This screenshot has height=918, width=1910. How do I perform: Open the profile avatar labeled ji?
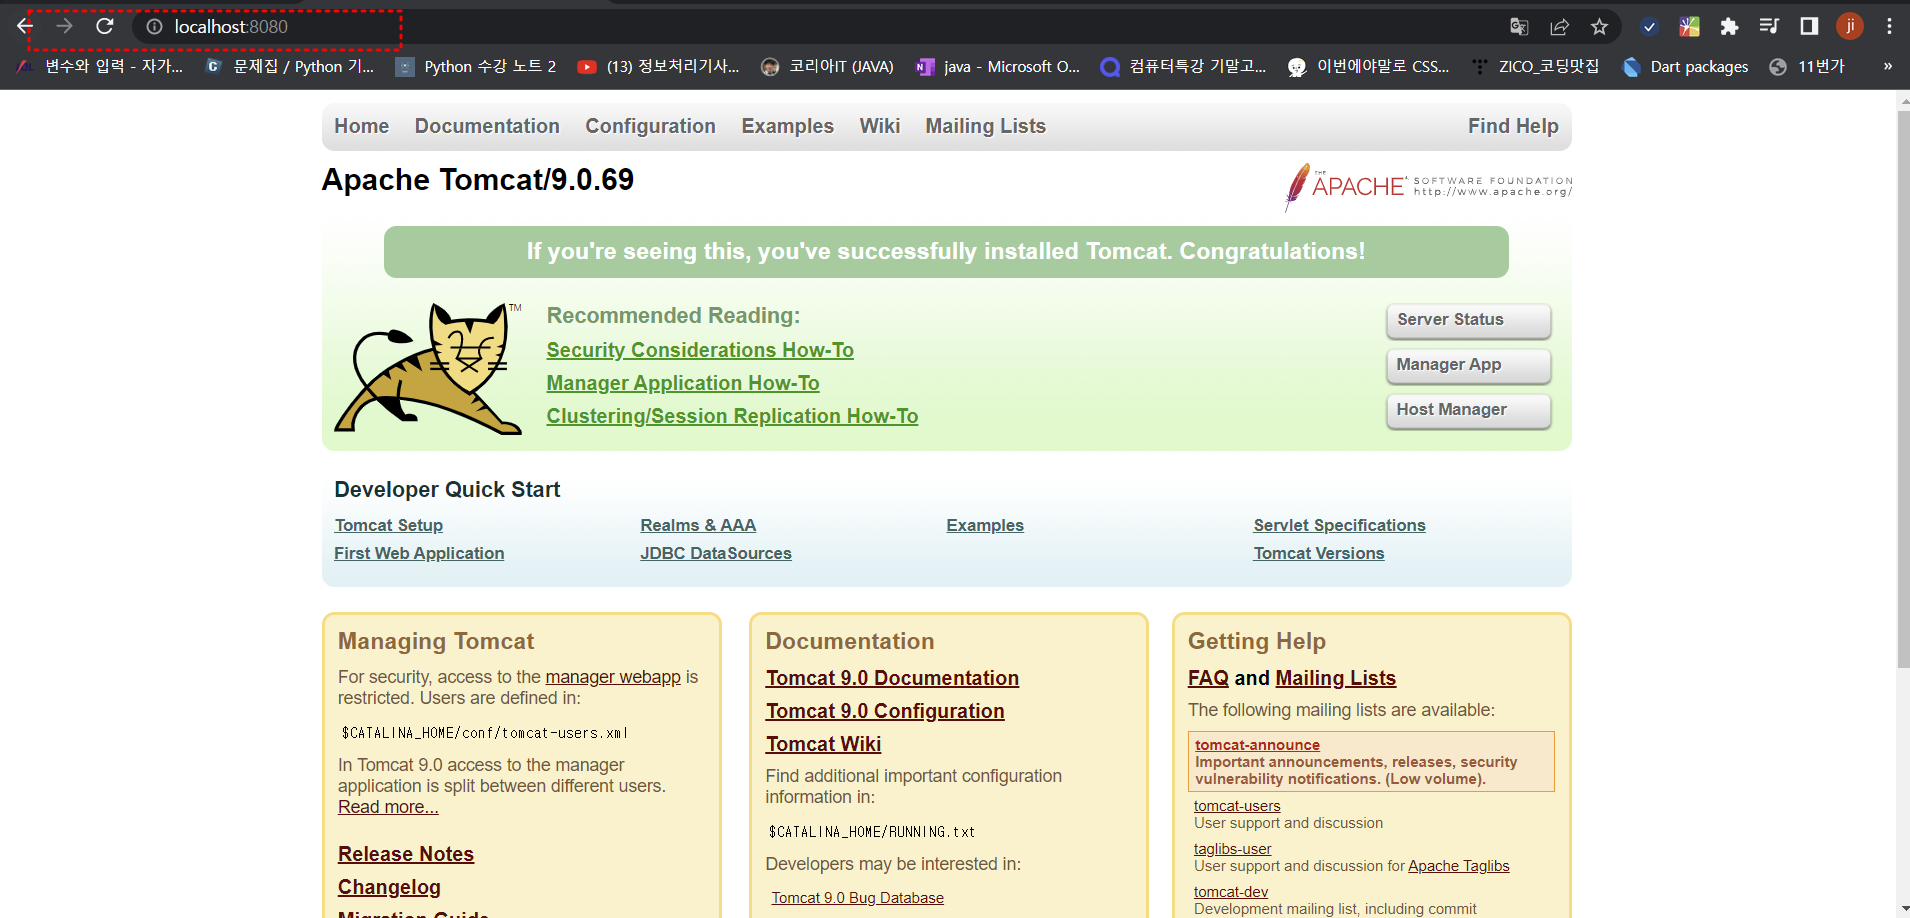pos(1850,26)
